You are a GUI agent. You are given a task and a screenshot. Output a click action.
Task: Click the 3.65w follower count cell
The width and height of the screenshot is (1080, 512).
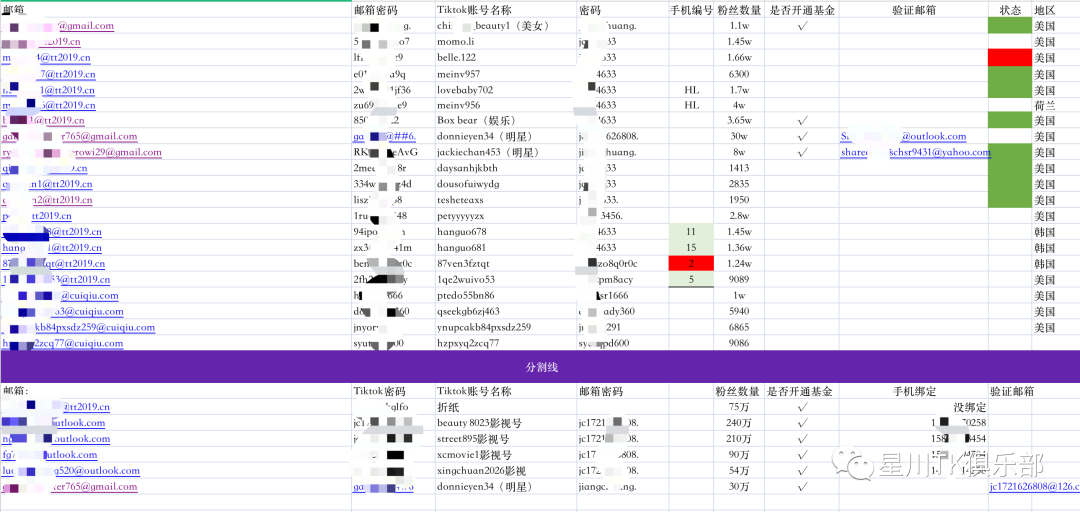739,121
